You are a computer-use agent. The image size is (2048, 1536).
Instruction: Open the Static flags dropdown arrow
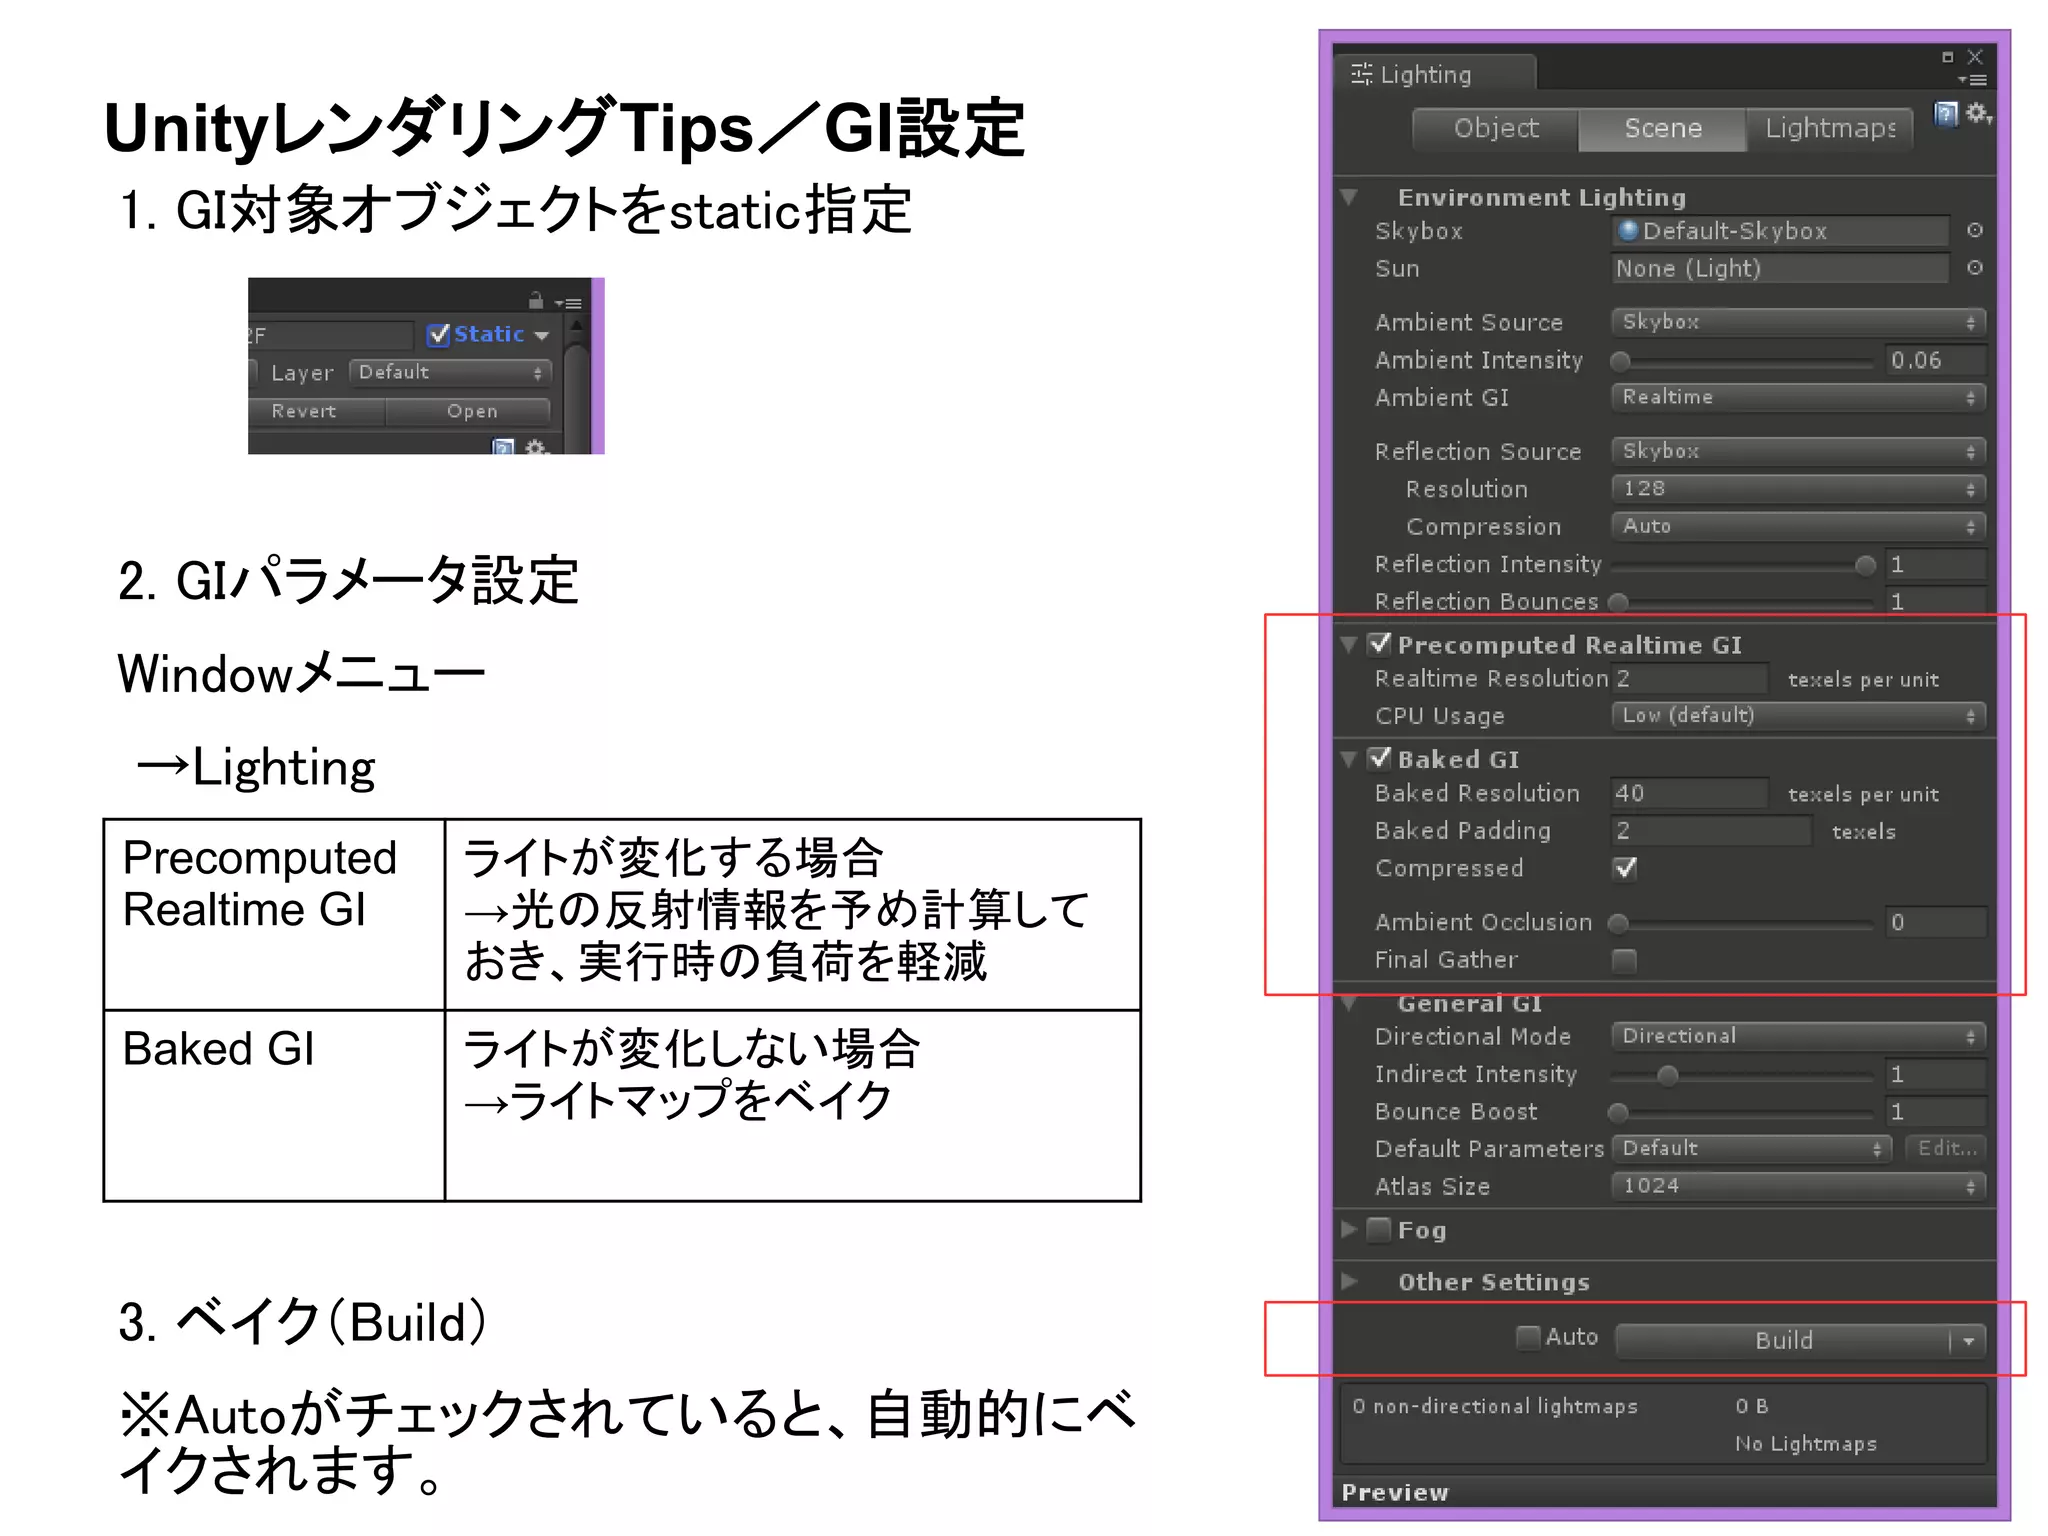pyautogui.click(x=542, y=336)
